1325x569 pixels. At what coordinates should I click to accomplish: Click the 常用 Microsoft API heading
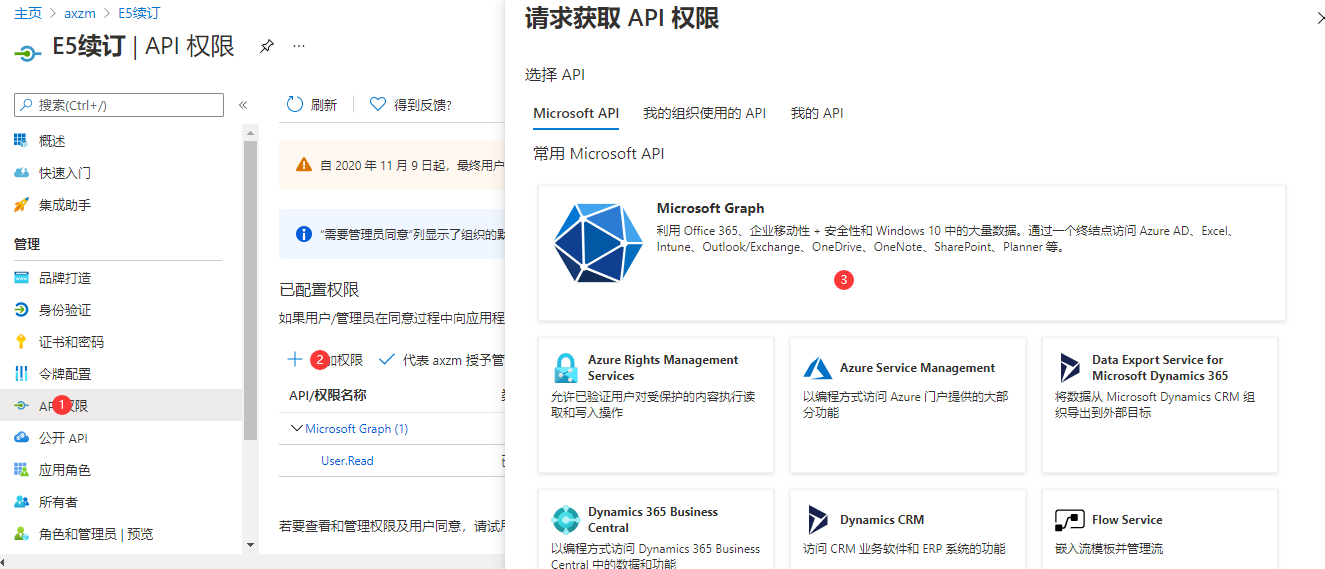[x=598, y=154]
